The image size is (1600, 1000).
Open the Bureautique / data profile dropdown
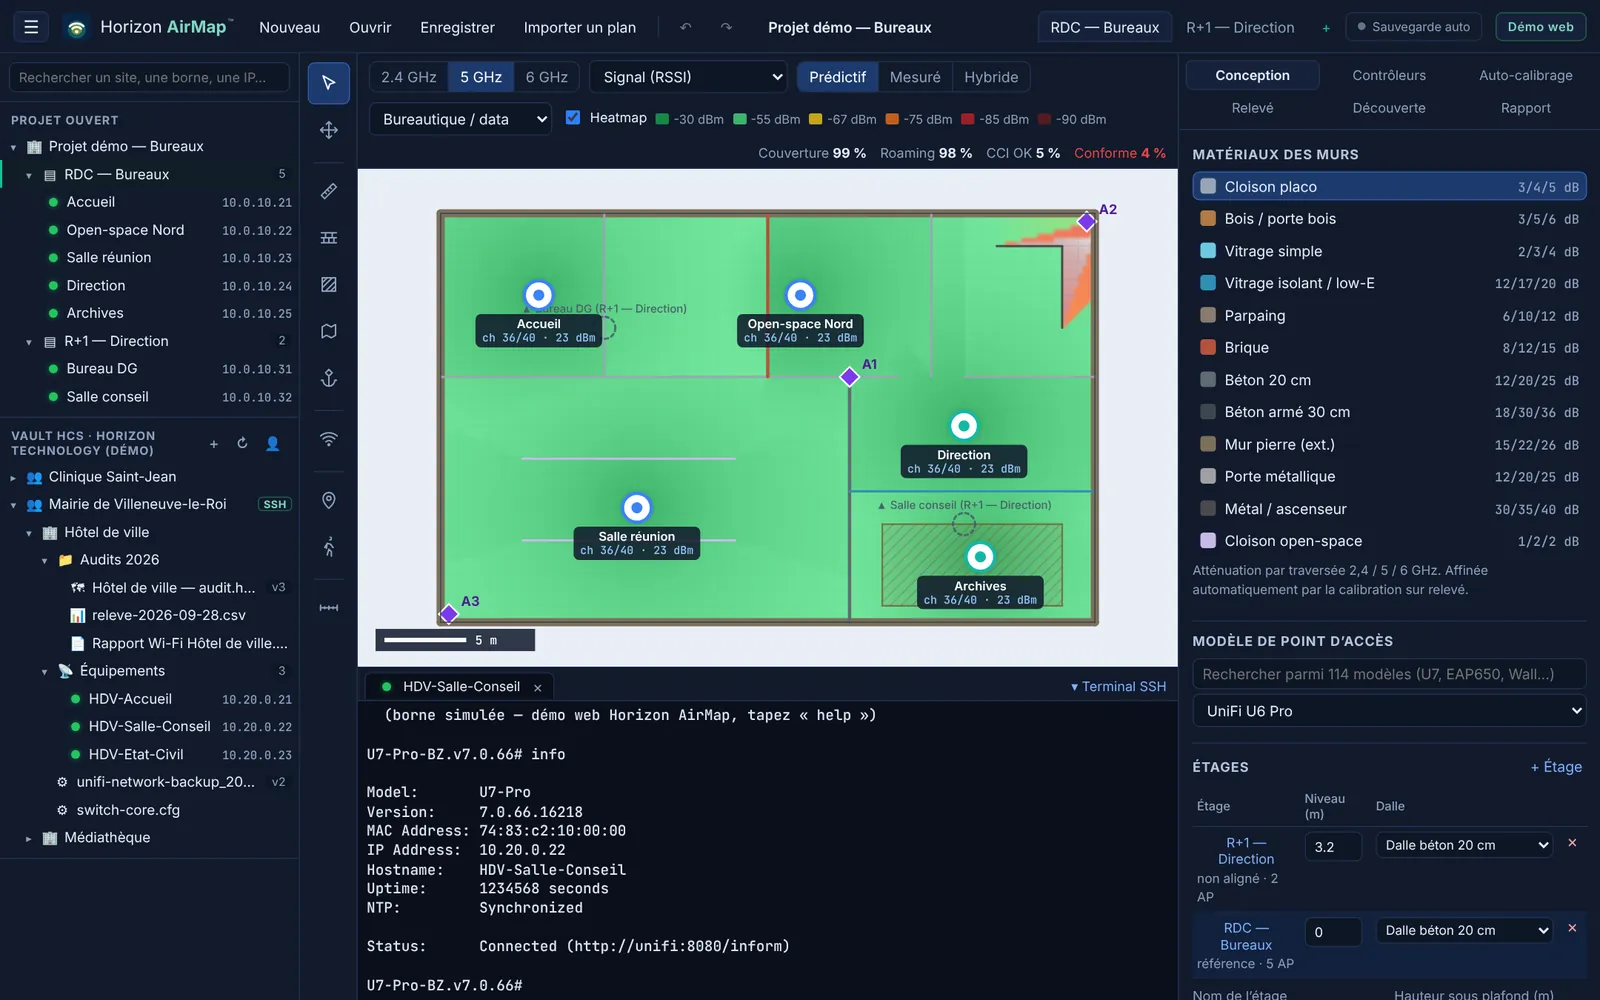pos(461,119)
